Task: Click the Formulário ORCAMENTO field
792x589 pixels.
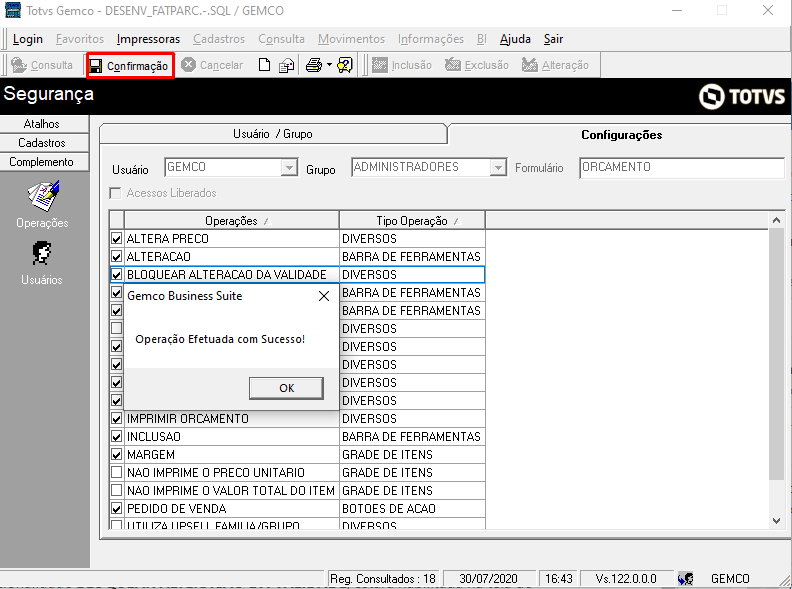Action: [681, 167]
